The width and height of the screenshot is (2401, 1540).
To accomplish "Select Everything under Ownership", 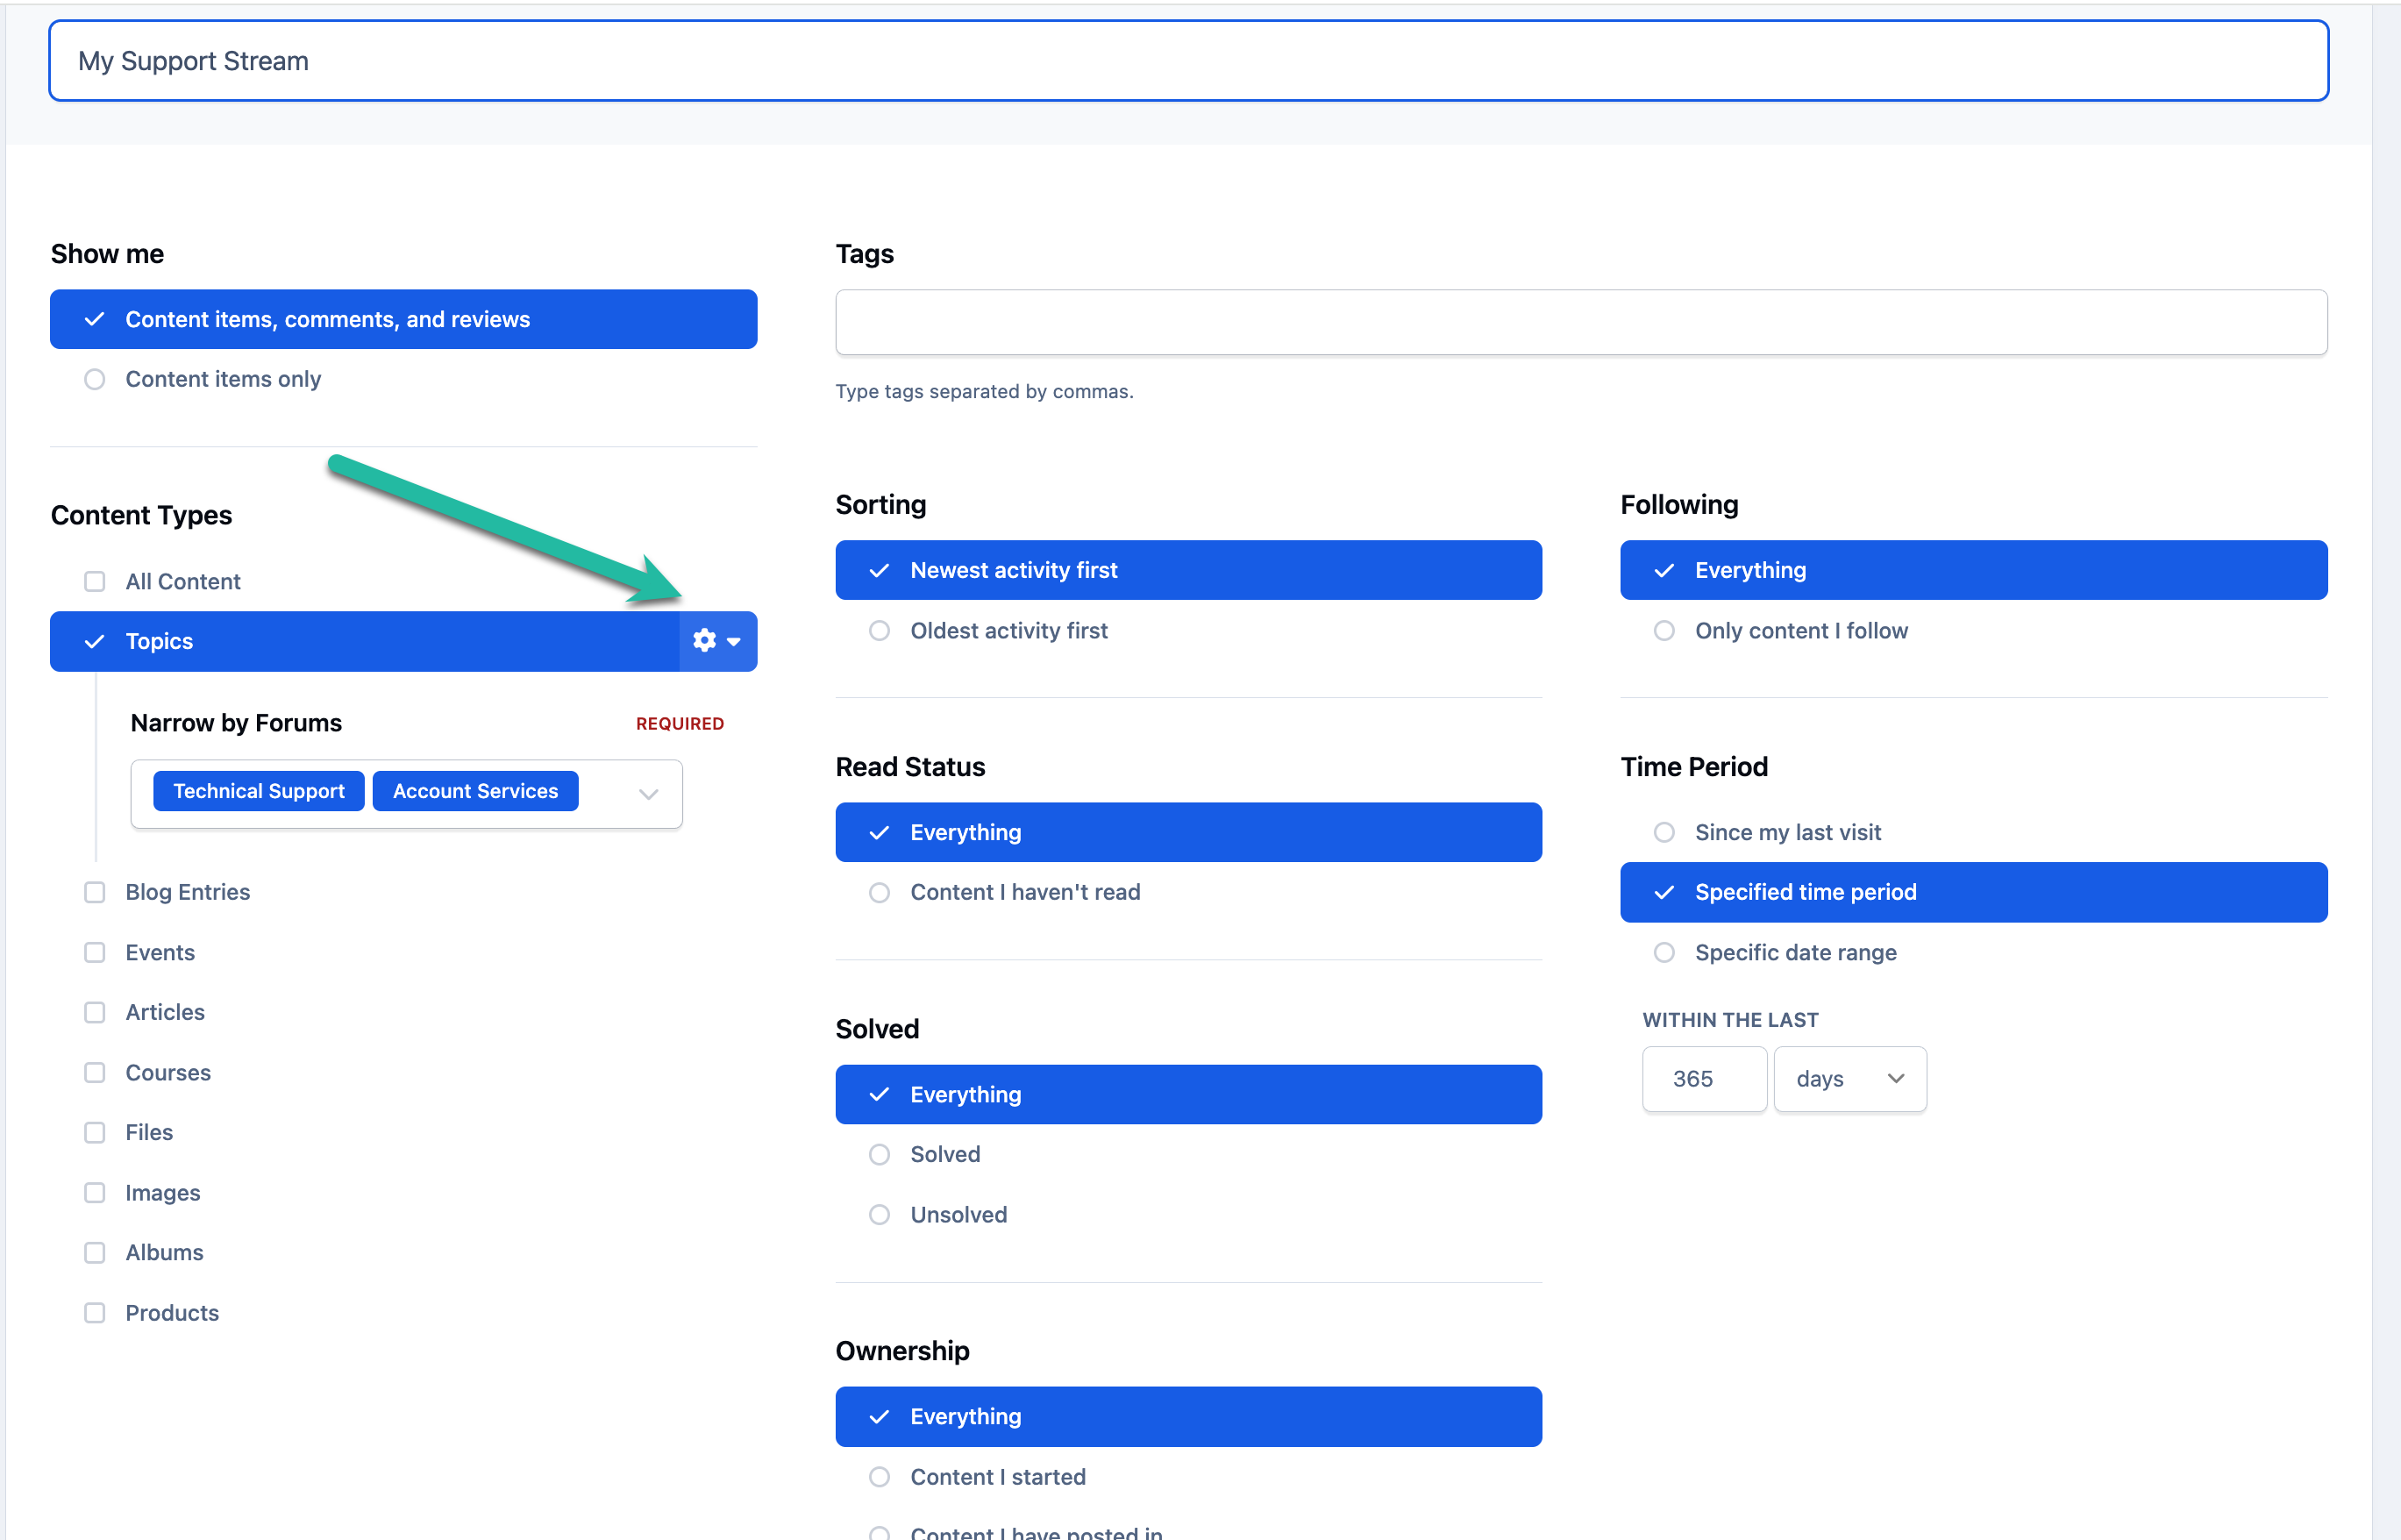I will [1188, 1416].
